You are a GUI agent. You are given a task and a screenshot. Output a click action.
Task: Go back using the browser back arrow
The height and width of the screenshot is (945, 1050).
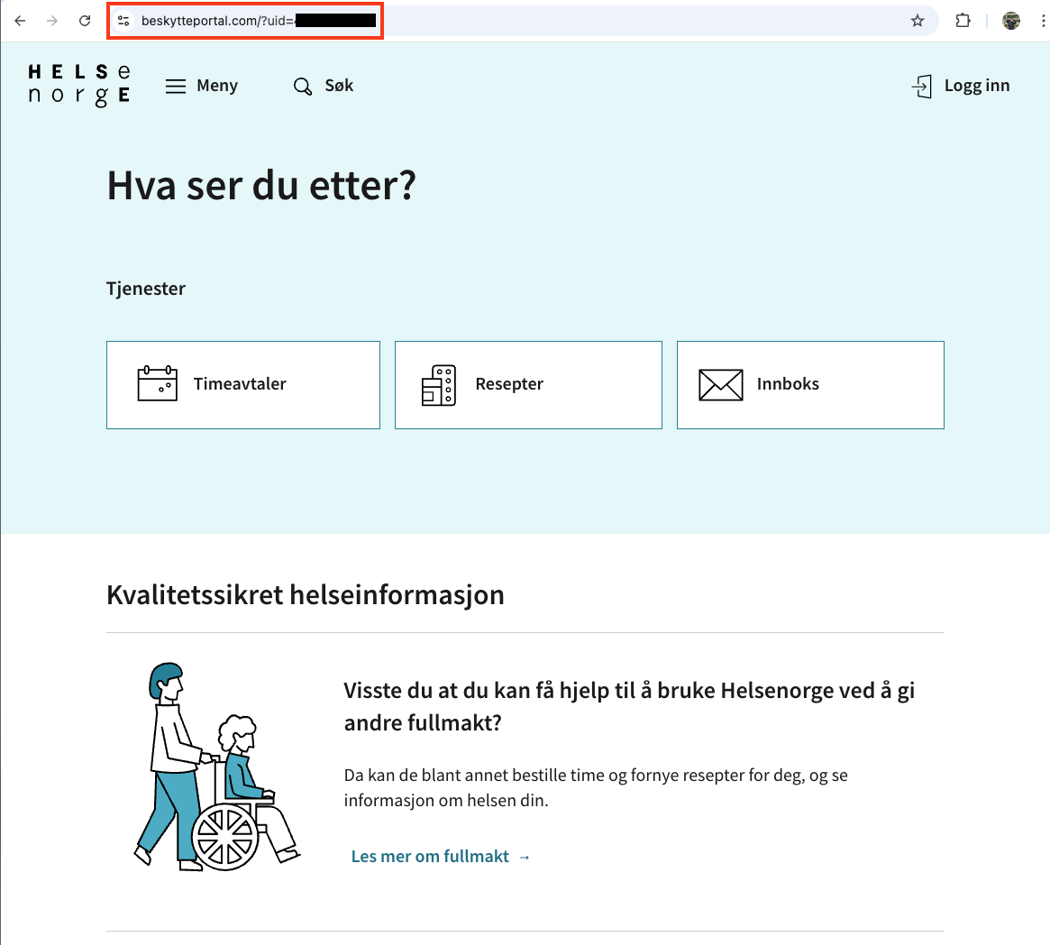21,19
